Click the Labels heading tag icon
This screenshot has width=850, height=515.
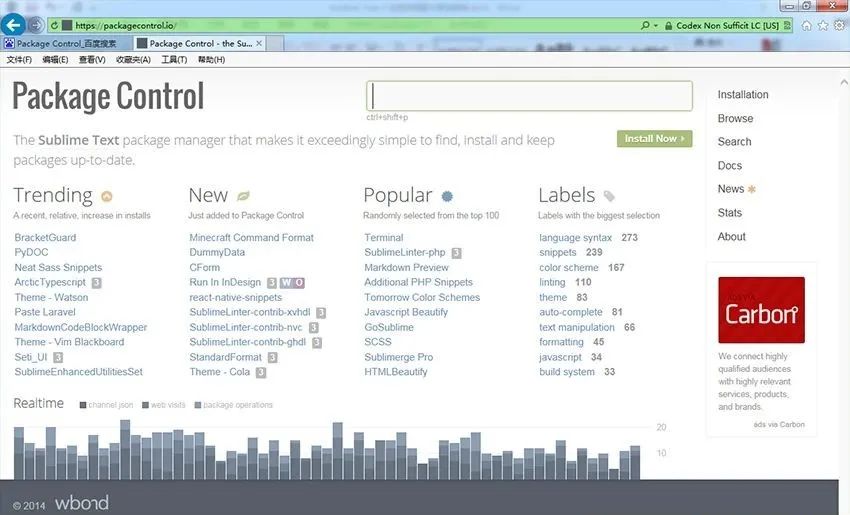point(609,196)
